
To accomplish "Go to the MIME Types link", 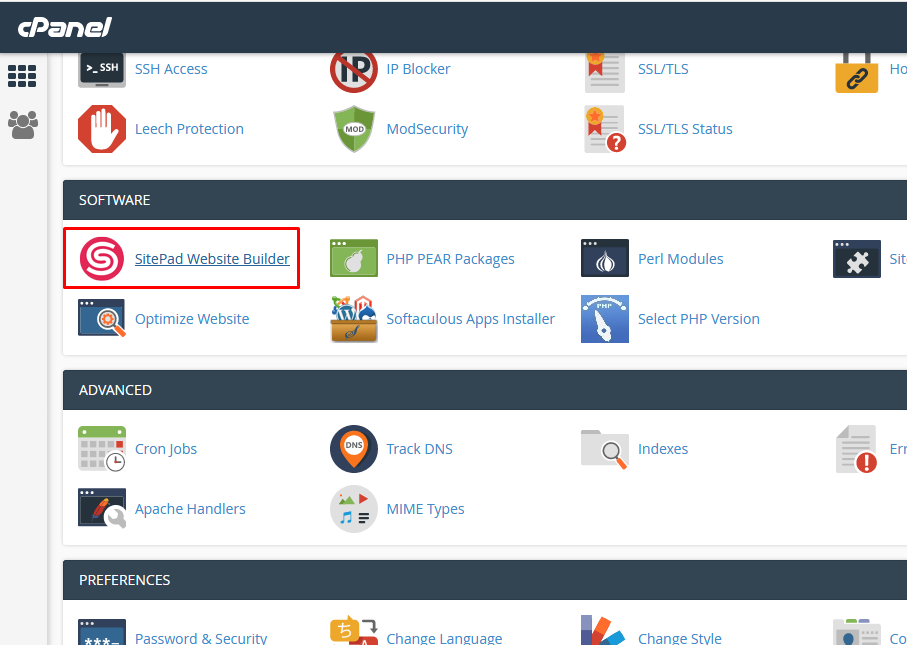I will (425, 508).
